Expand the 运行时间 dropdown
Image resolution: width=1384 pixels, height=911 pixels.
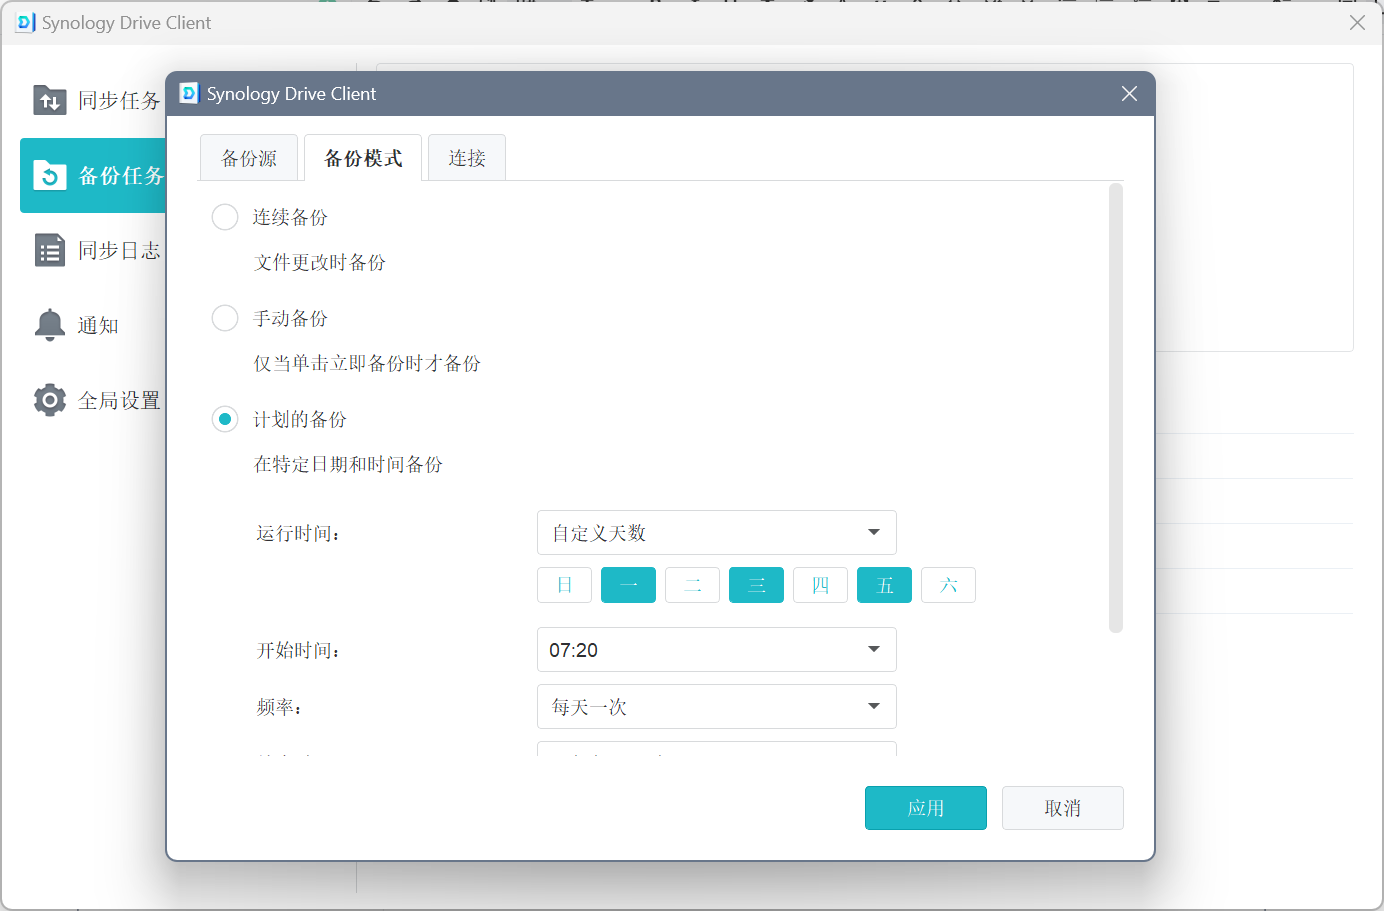(716, 533)
